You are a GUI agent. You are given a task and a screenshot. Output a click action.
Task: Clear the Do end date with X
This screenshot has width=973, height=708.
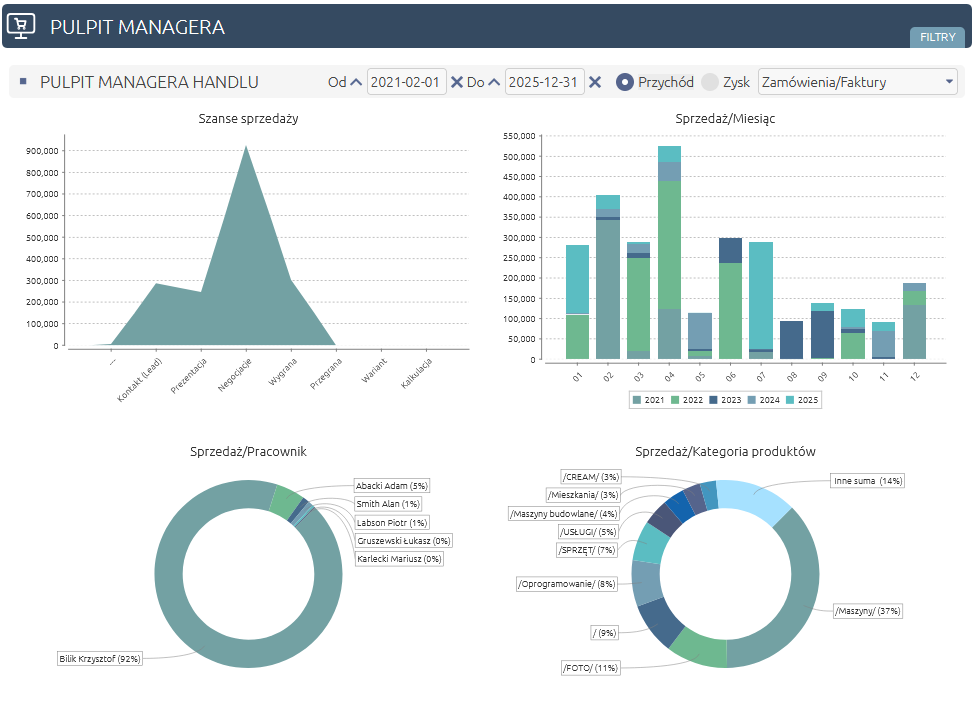[x=594, y=82]
